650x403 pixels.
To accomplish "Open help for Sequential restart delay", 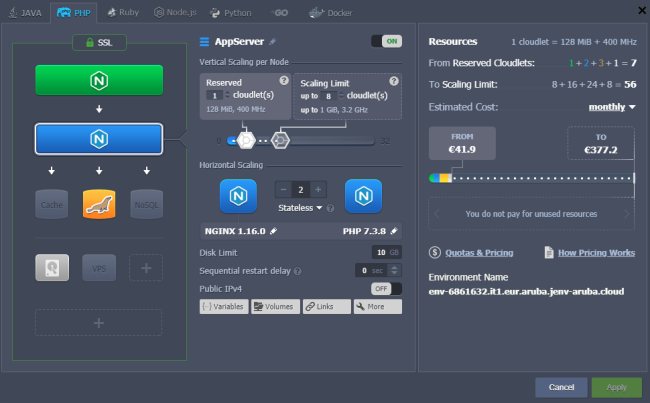I will point(297,271).
